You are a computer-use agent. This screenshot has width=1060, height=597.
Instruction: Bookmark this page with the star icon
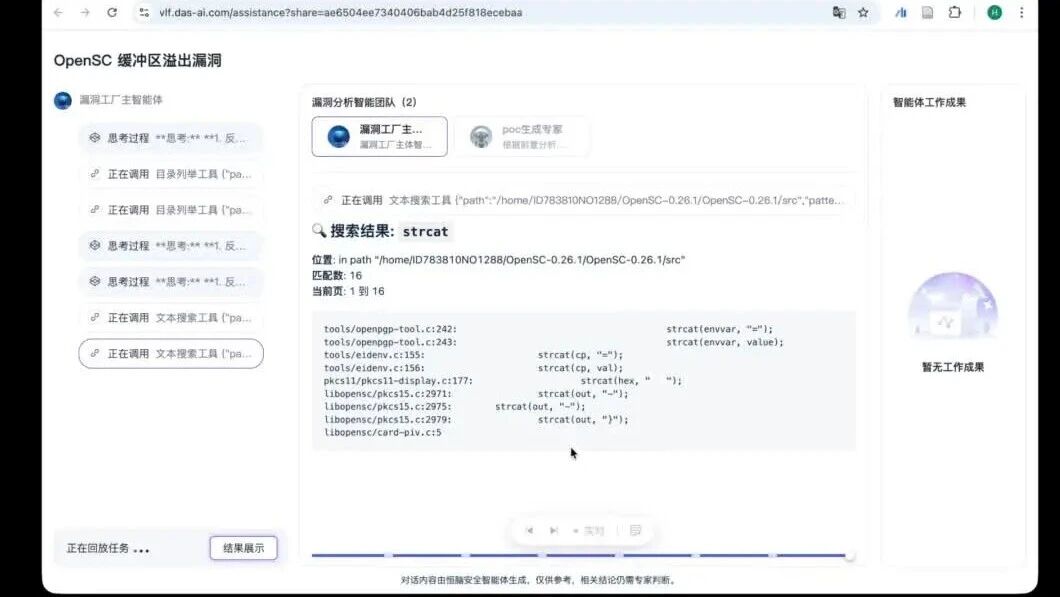pos(863,12)
